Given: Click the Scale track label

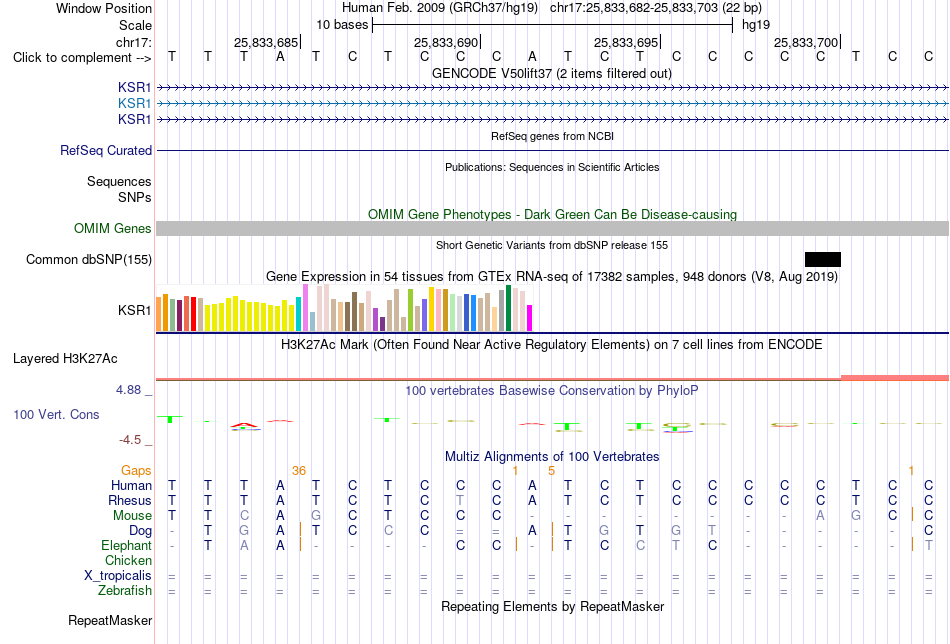Looking at the screenshot, I should tap(135, 25).
